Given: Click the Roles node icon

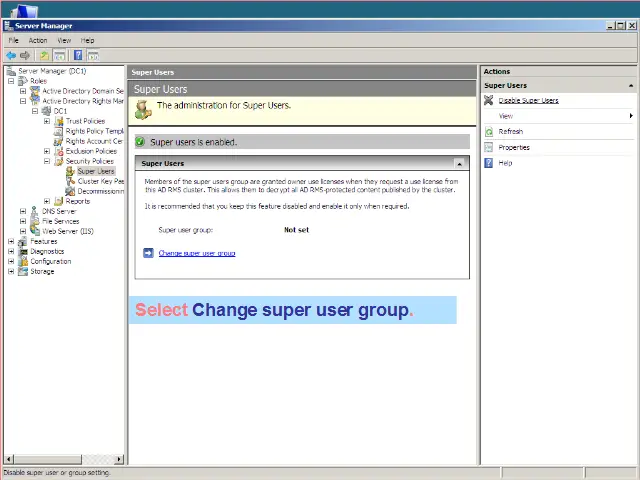Looking at the screenshot, I should click(23, 81).
